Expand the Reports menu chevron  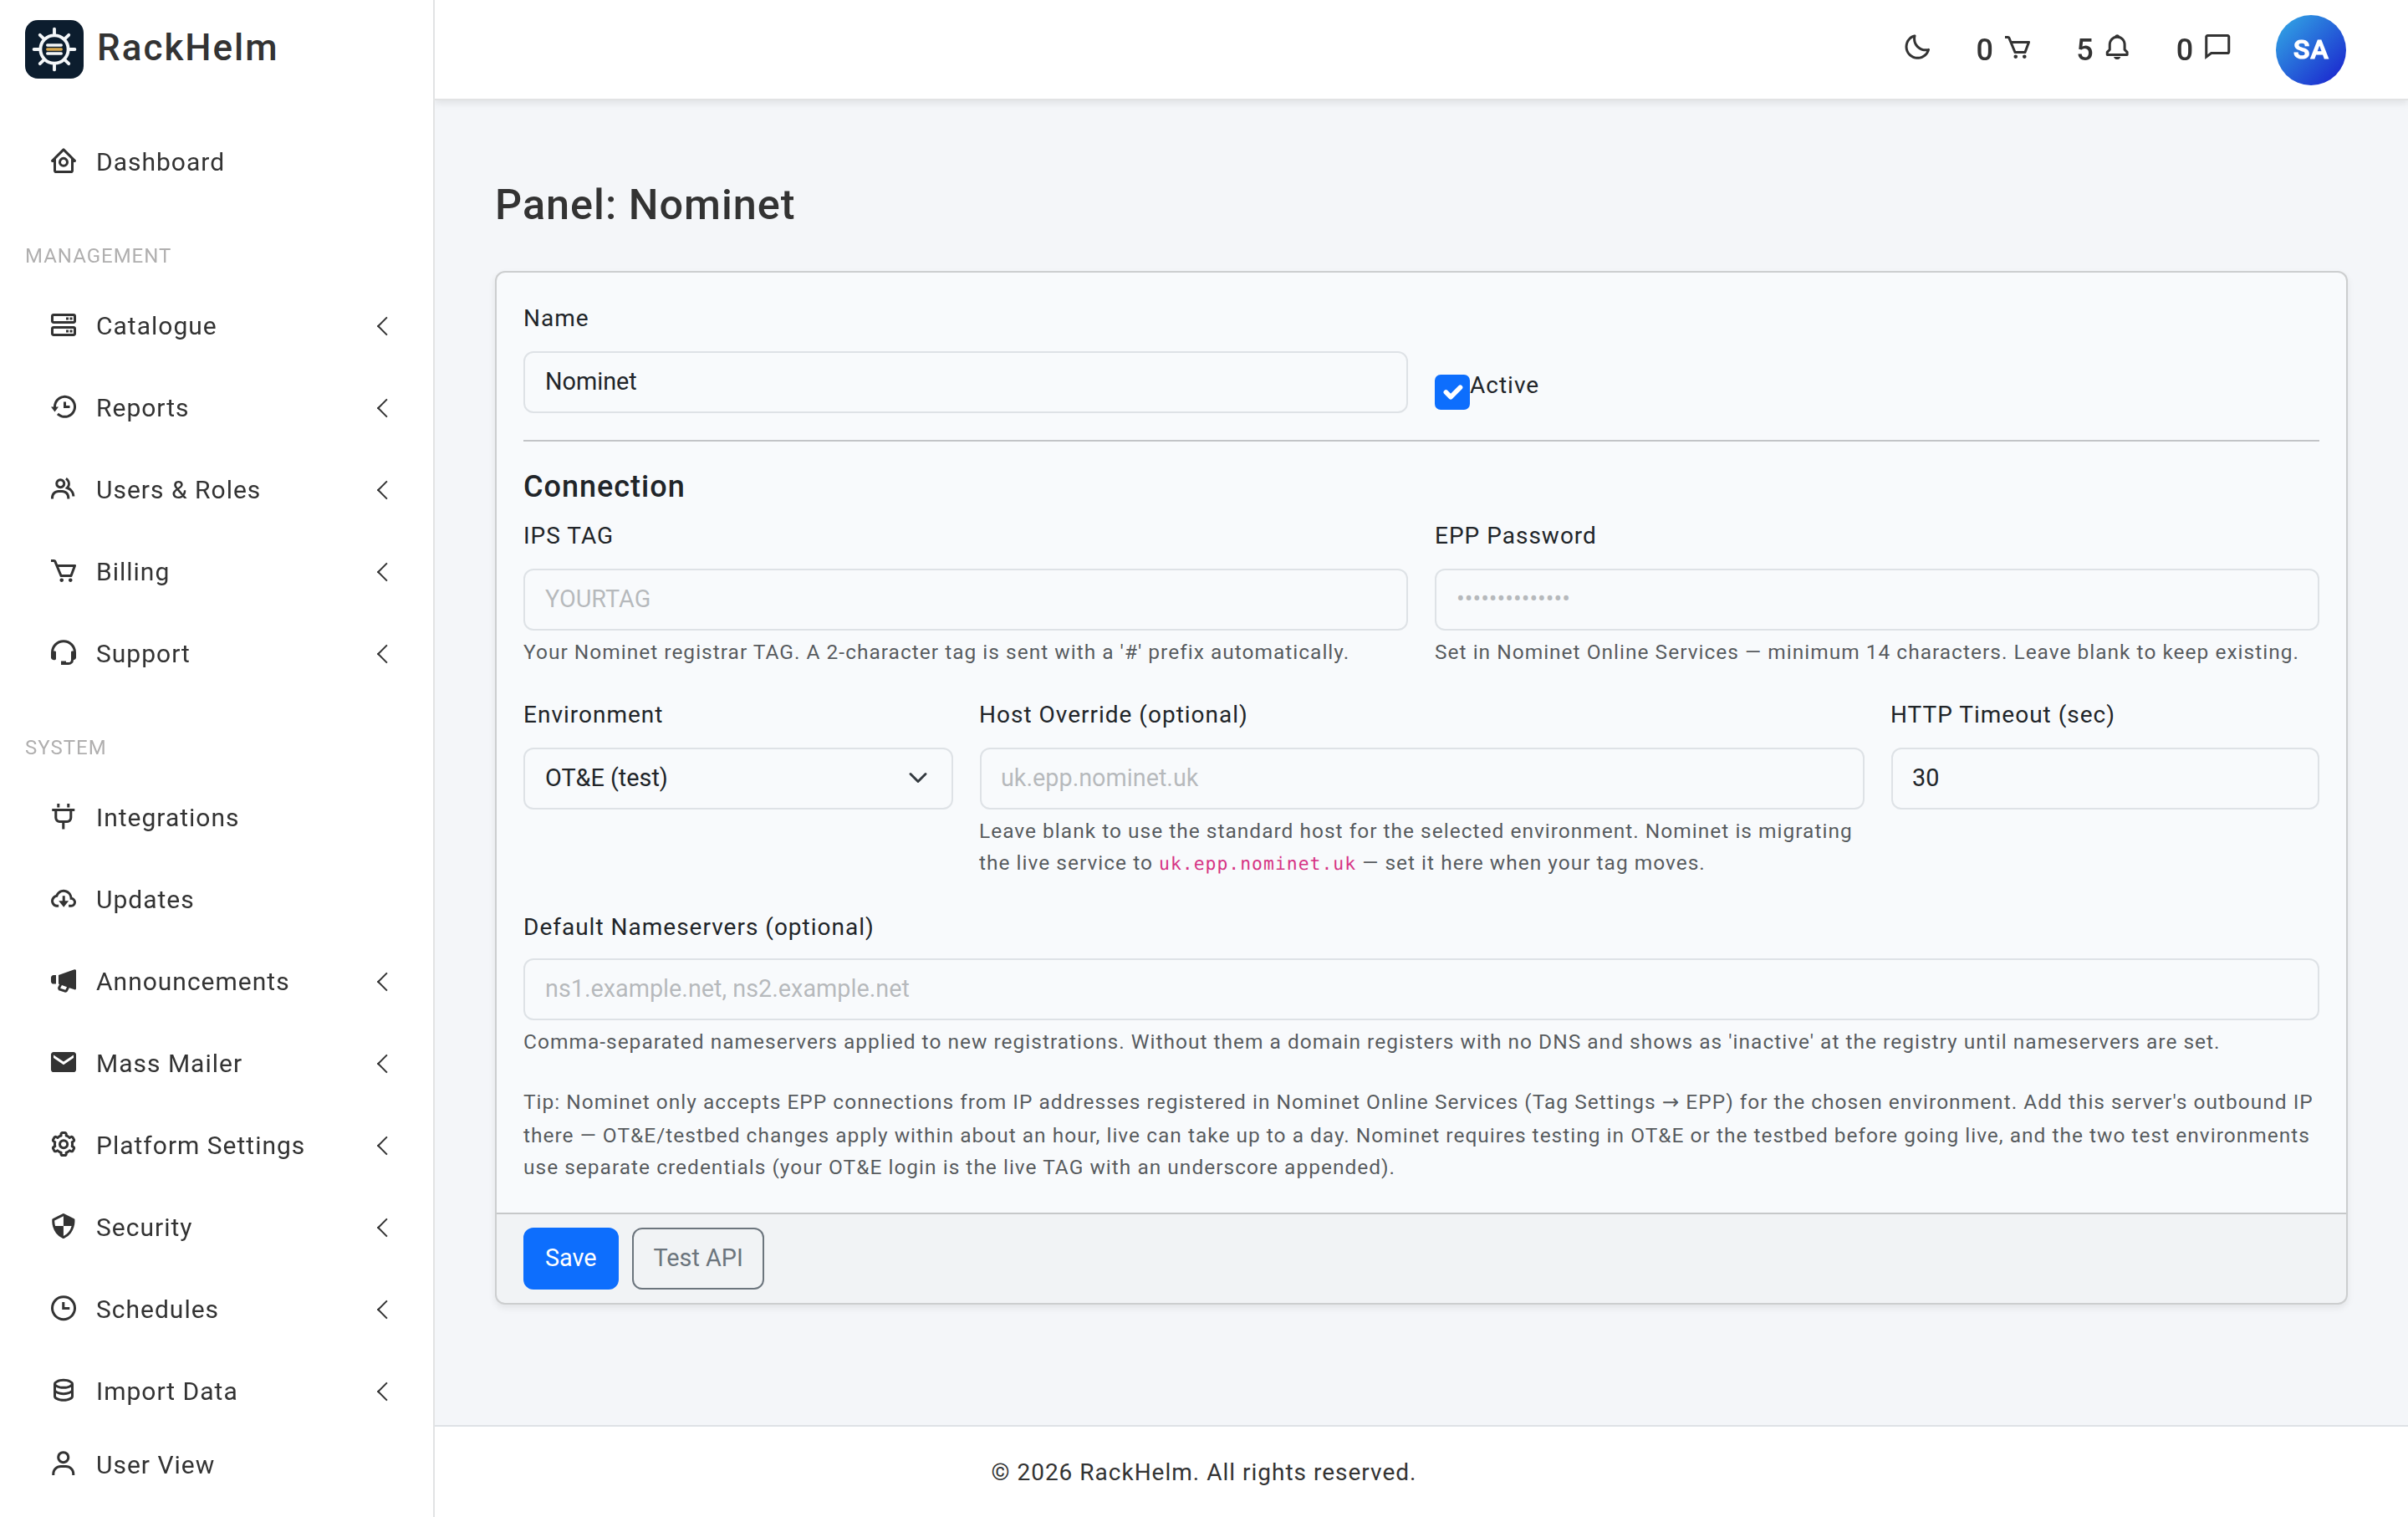382,408
